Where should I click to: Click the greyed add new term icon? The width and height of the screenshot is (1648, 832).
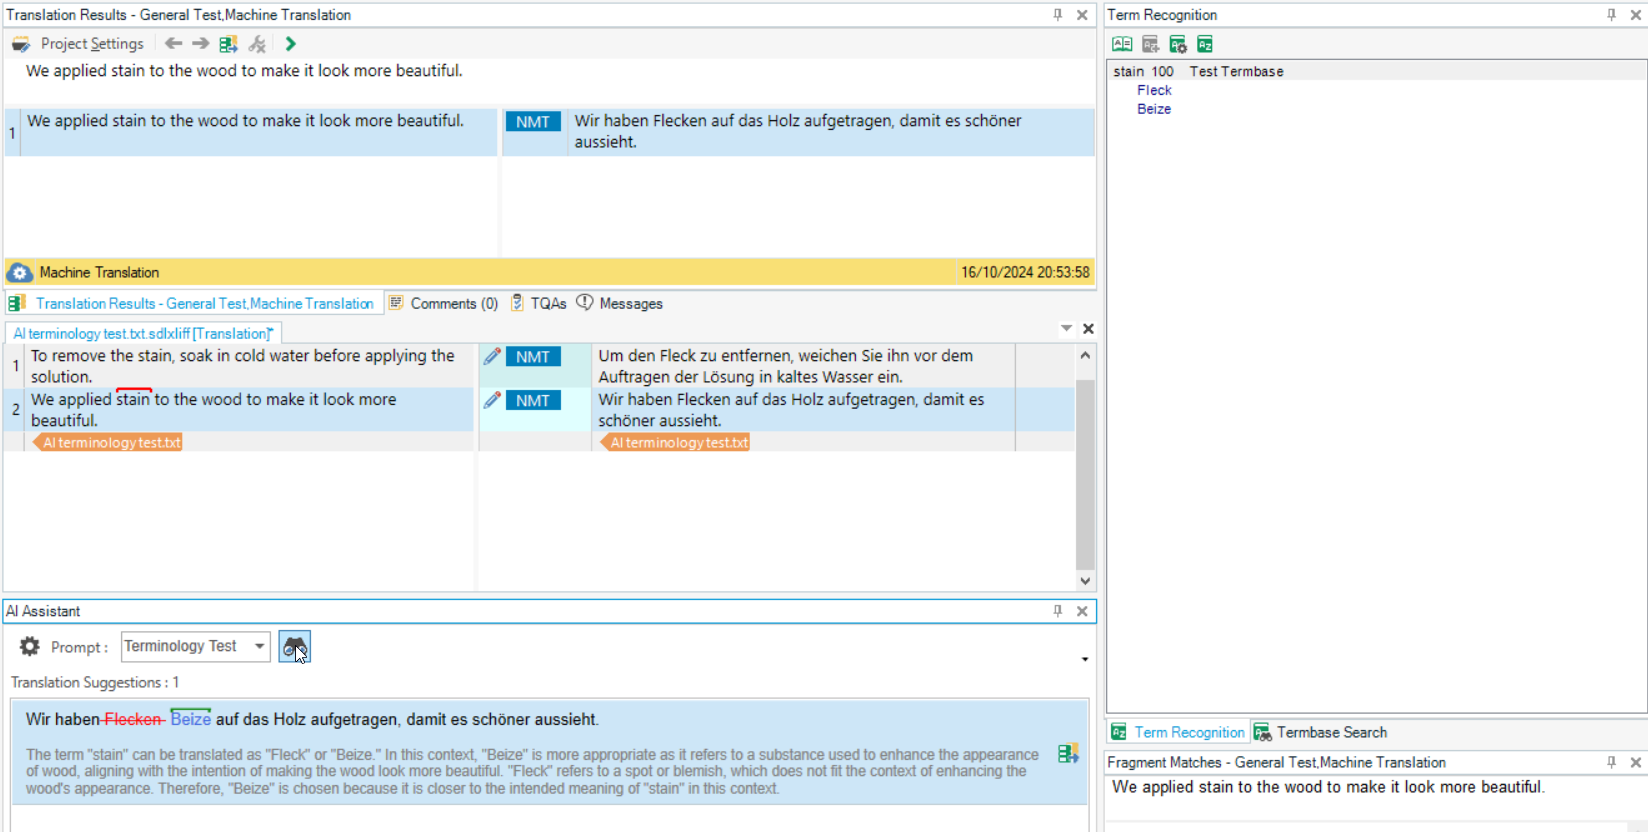[1150, 44]
